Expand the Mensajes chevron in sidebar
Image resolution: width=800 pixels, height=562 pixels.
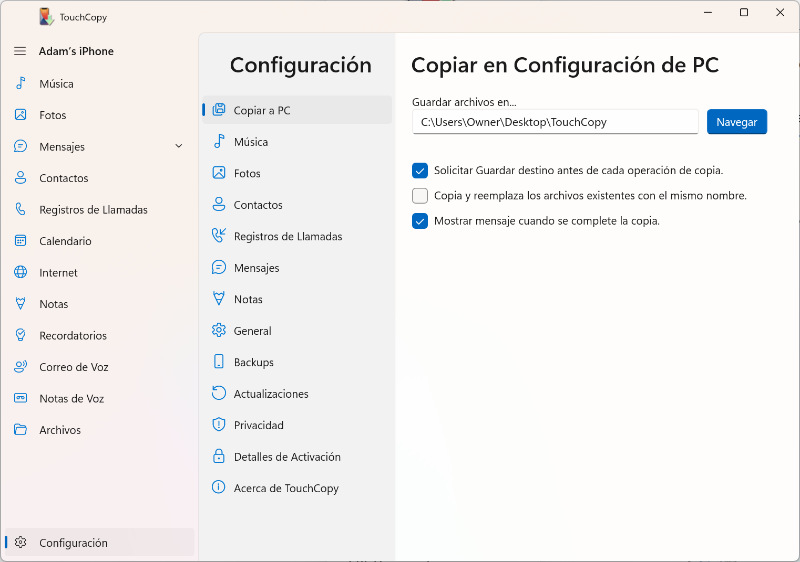click(179, 146)
